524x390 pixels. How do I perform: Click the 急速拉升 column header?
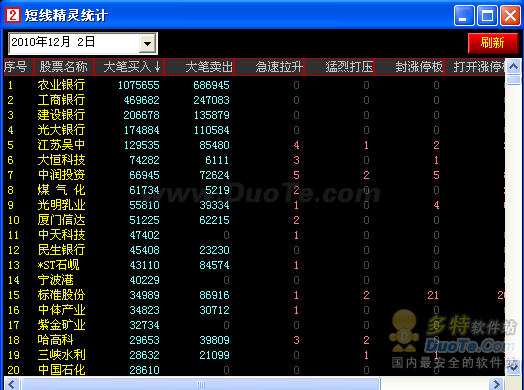point(269,67)
